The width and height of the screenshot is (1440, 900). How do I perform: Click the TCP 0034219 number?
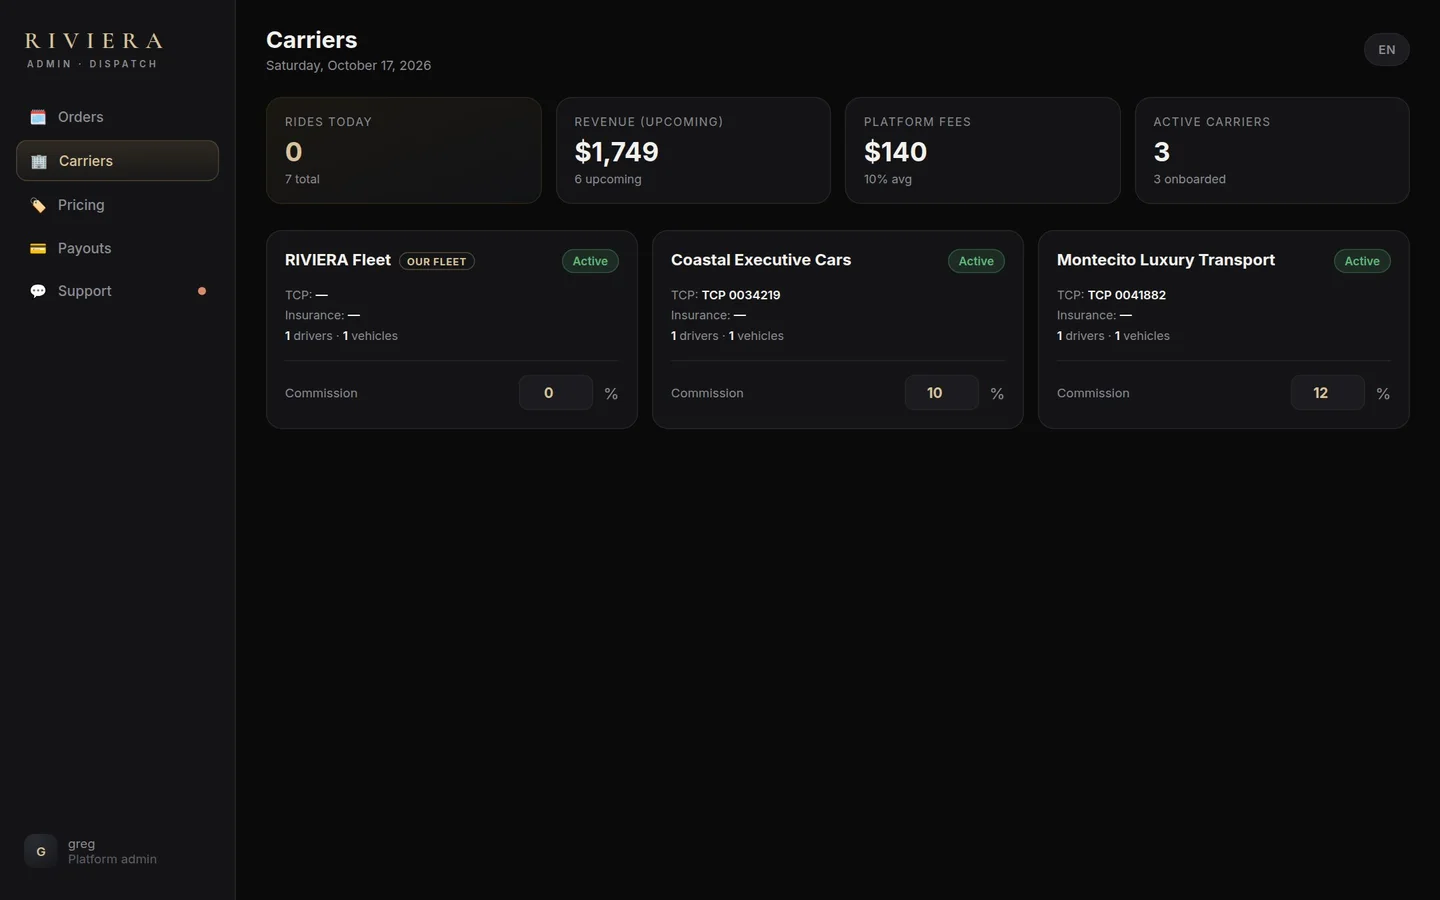pos(741,295)
